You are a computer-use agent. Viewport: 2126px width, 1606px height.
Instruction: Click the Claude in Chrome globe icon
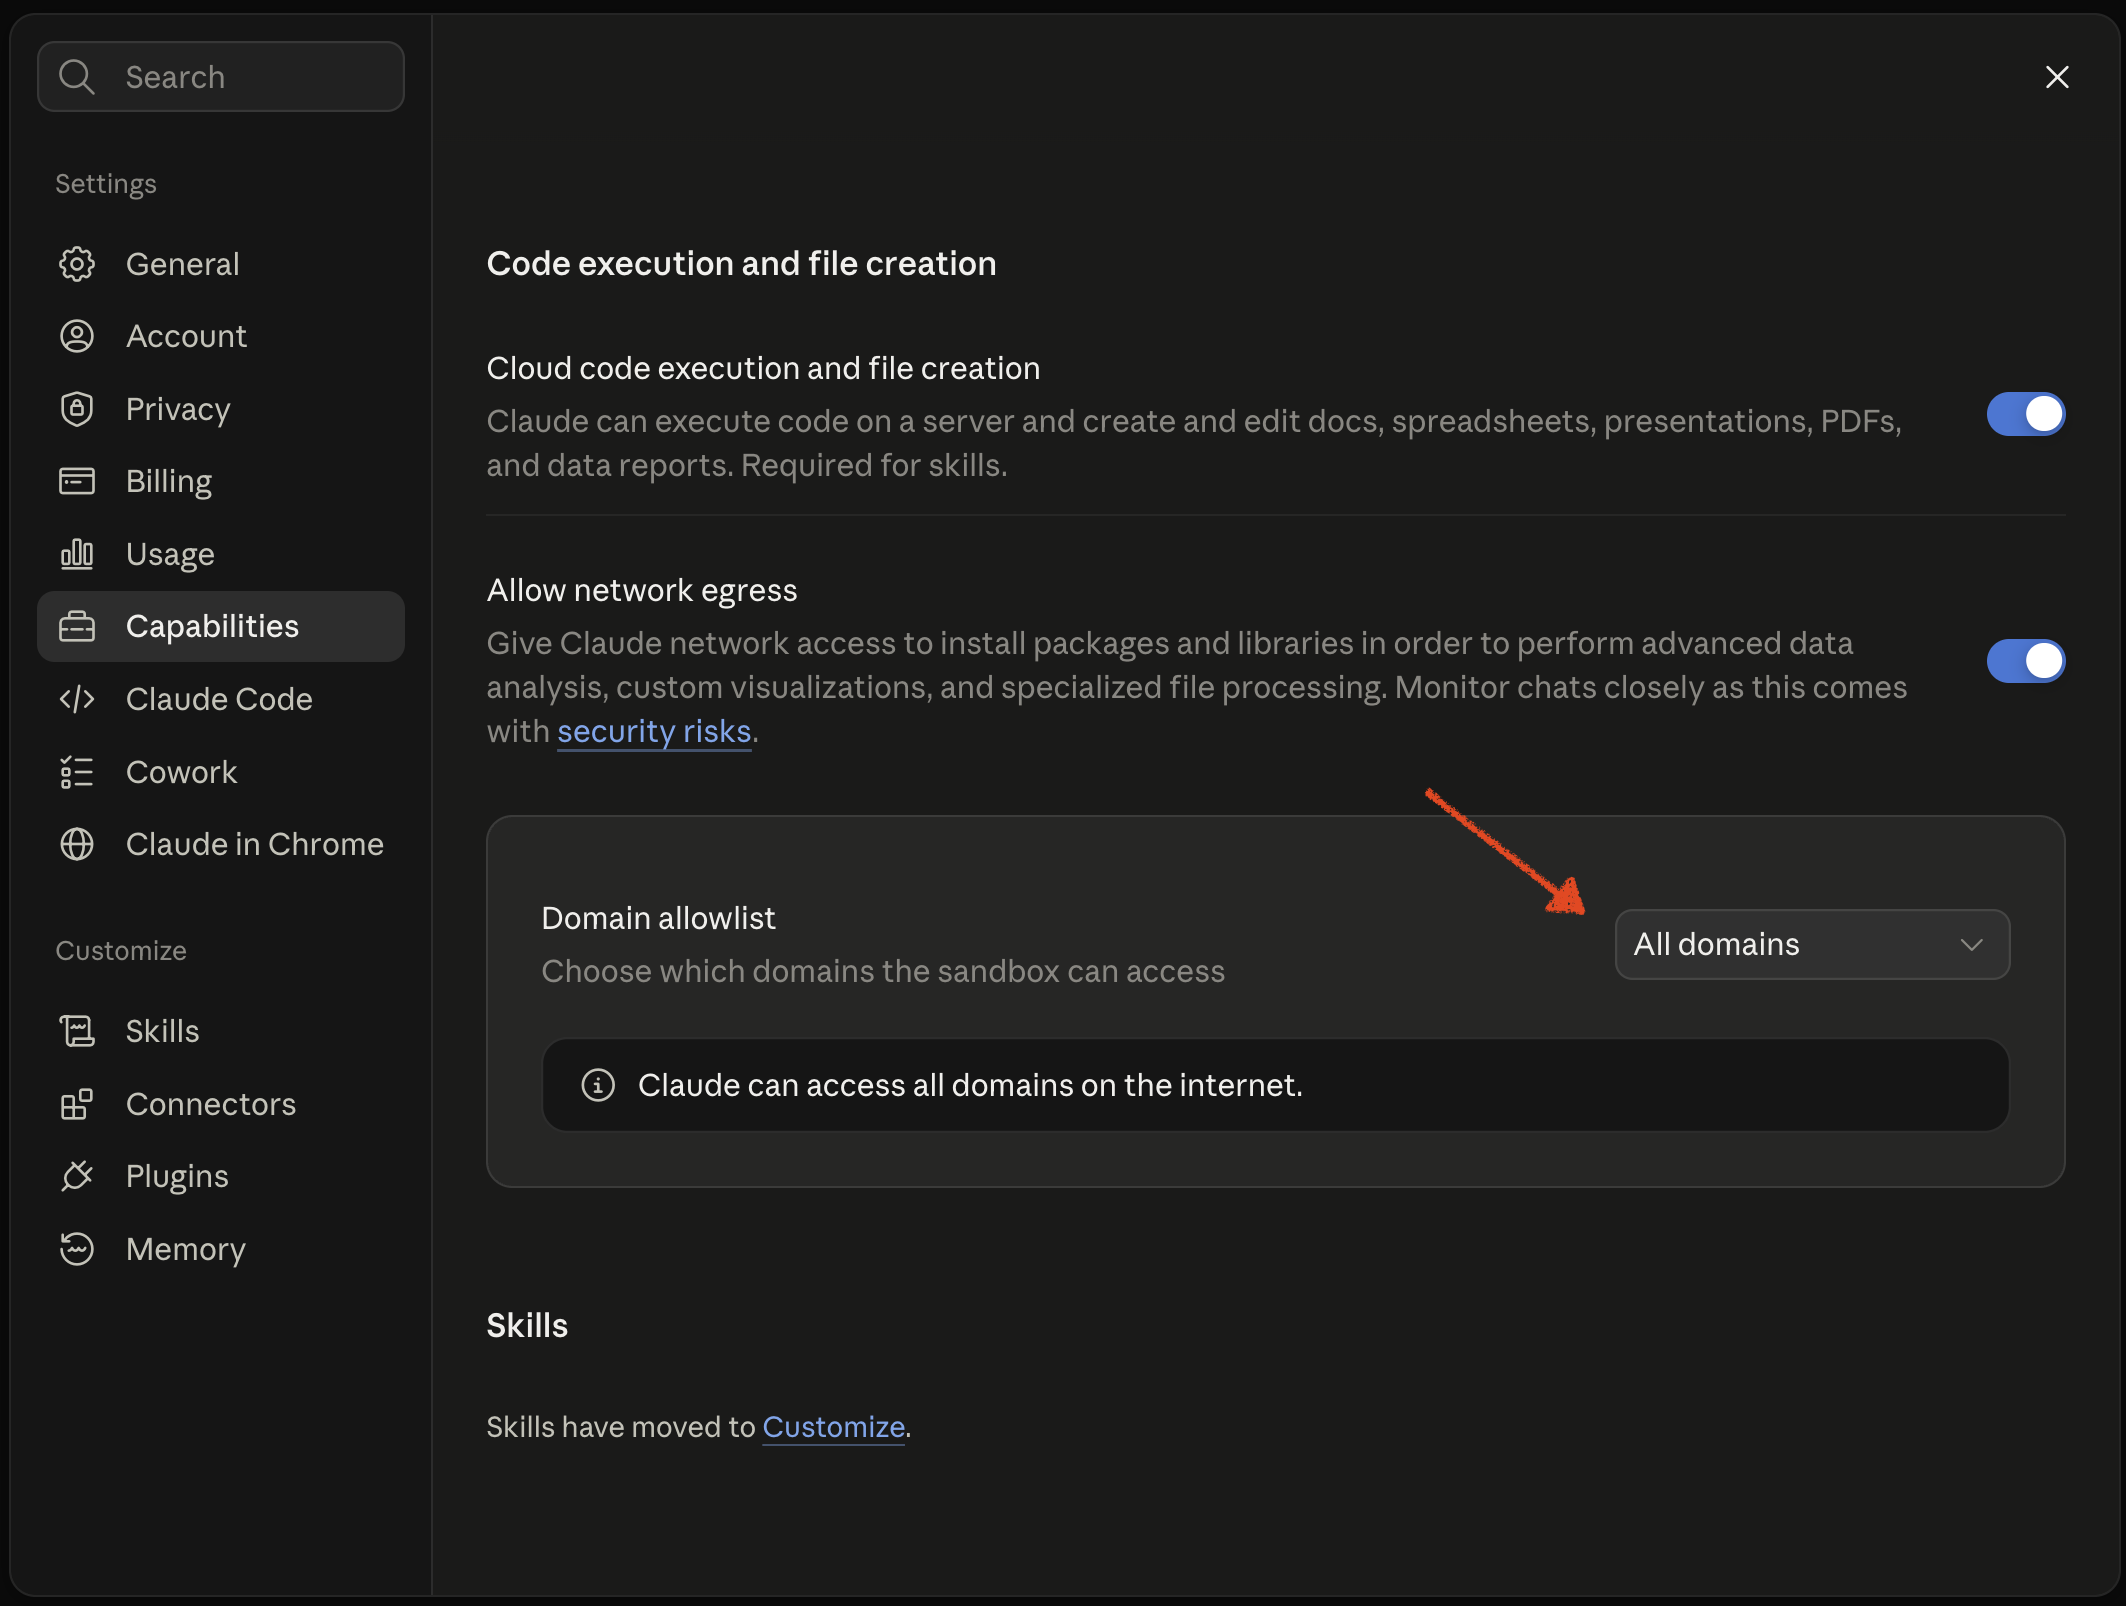point(77,844)
